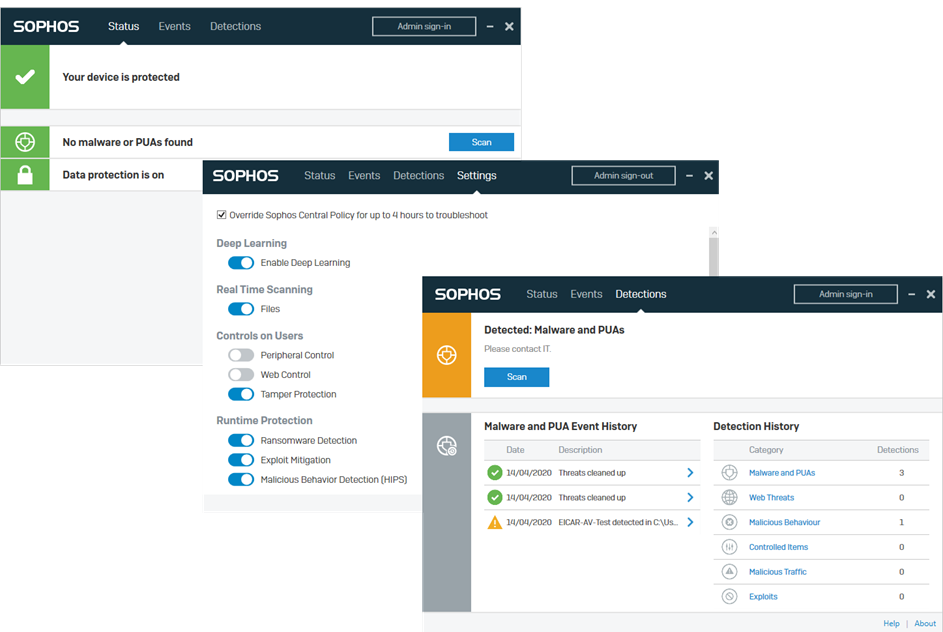Open the Settings tab
This screenshot has width=943, height=632.
coord(476,176)
